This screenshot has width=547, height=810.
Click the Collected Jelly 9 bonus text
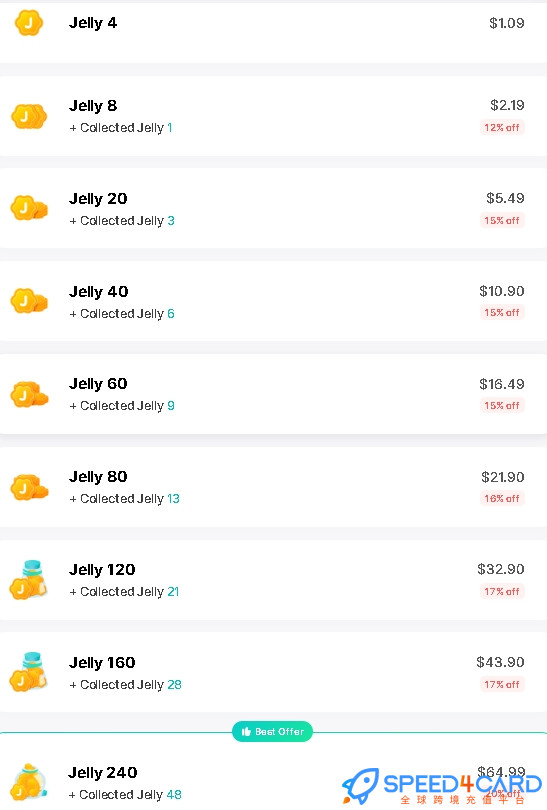[122, 406]
